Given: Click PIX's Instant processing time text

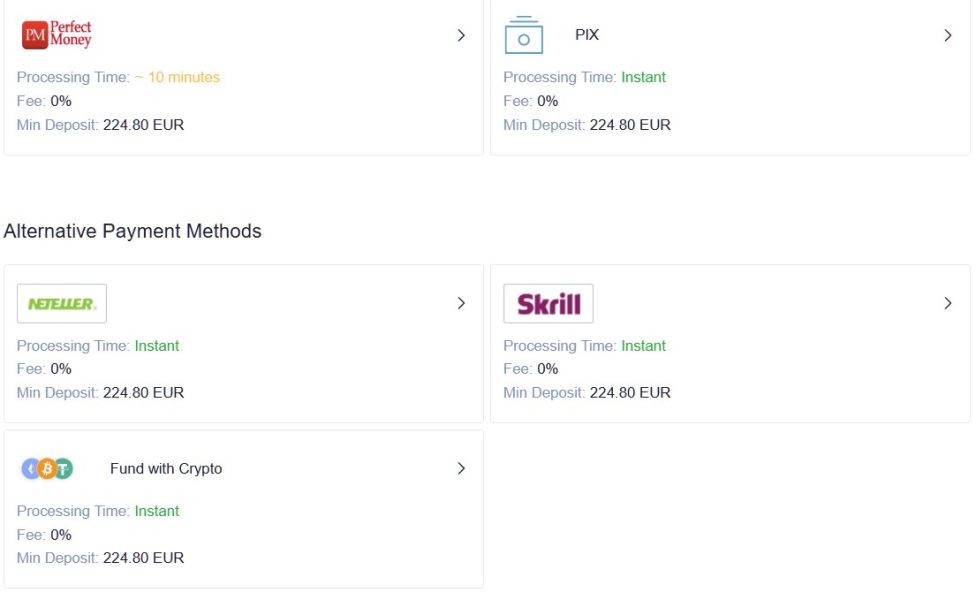Looking at the screenshot, I should (x=643, y=77).
